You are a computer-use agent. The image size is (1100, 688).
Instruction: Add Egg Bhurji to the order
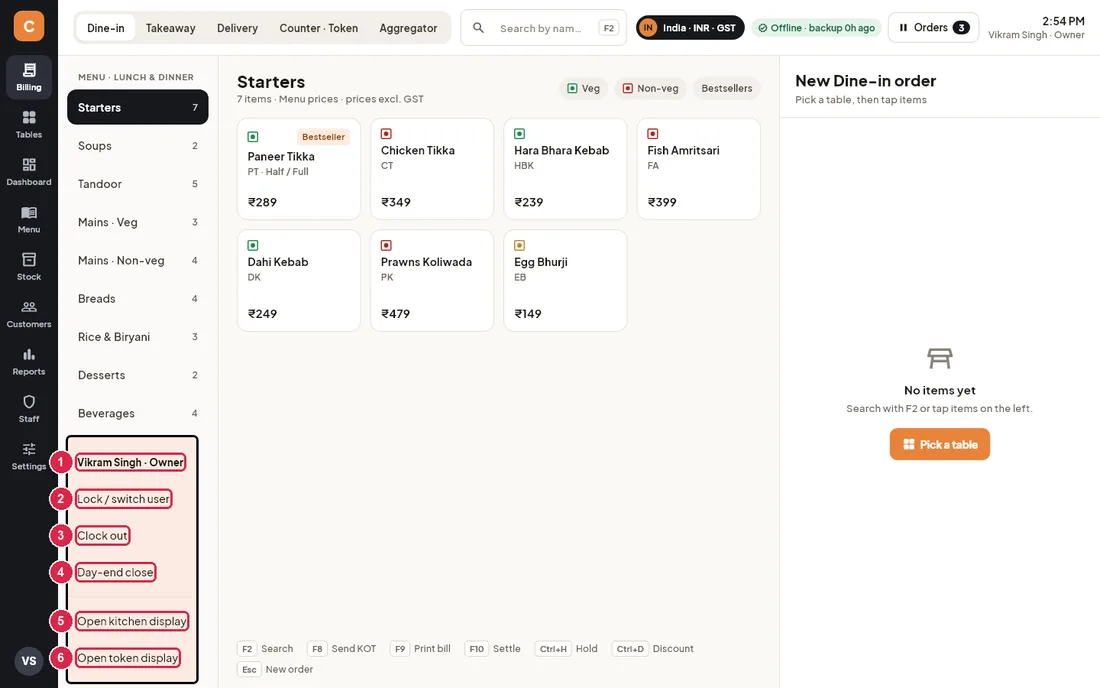(x=565, y=281)
